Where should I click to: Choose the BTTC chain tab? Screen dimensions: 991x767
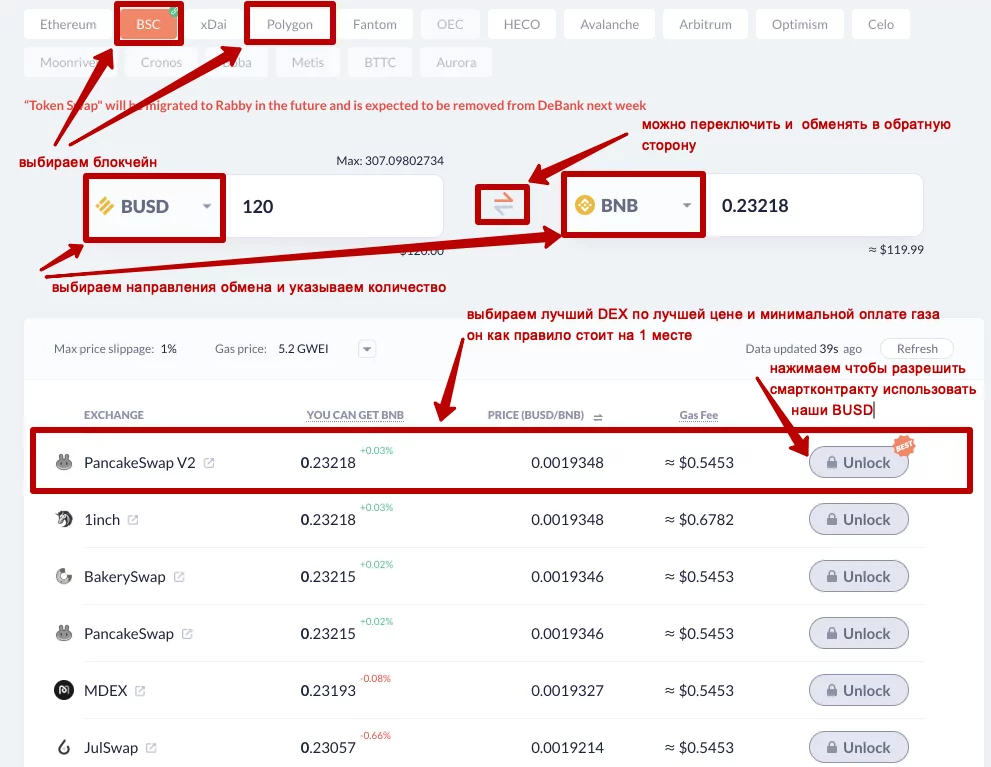pyautogui.click(x=380, y=63)
